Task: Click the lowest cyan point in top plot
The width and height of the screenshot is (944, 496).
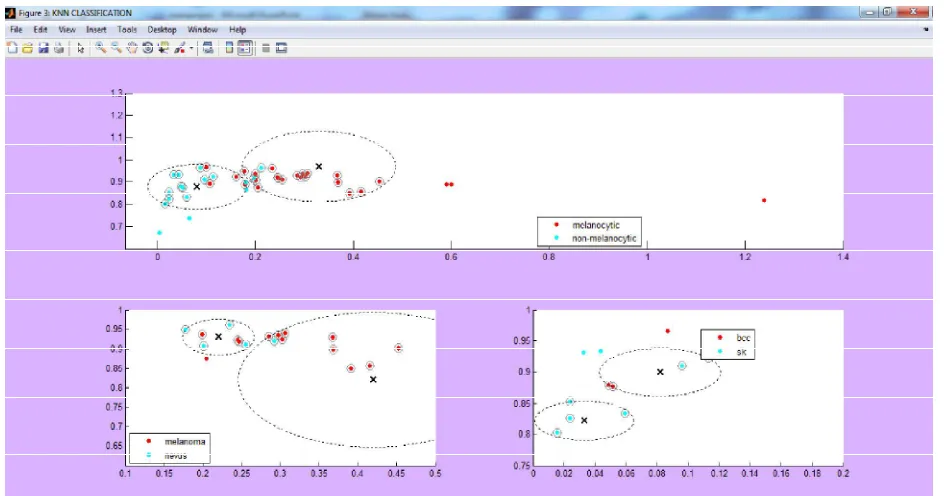Action: tap(160, 232)
